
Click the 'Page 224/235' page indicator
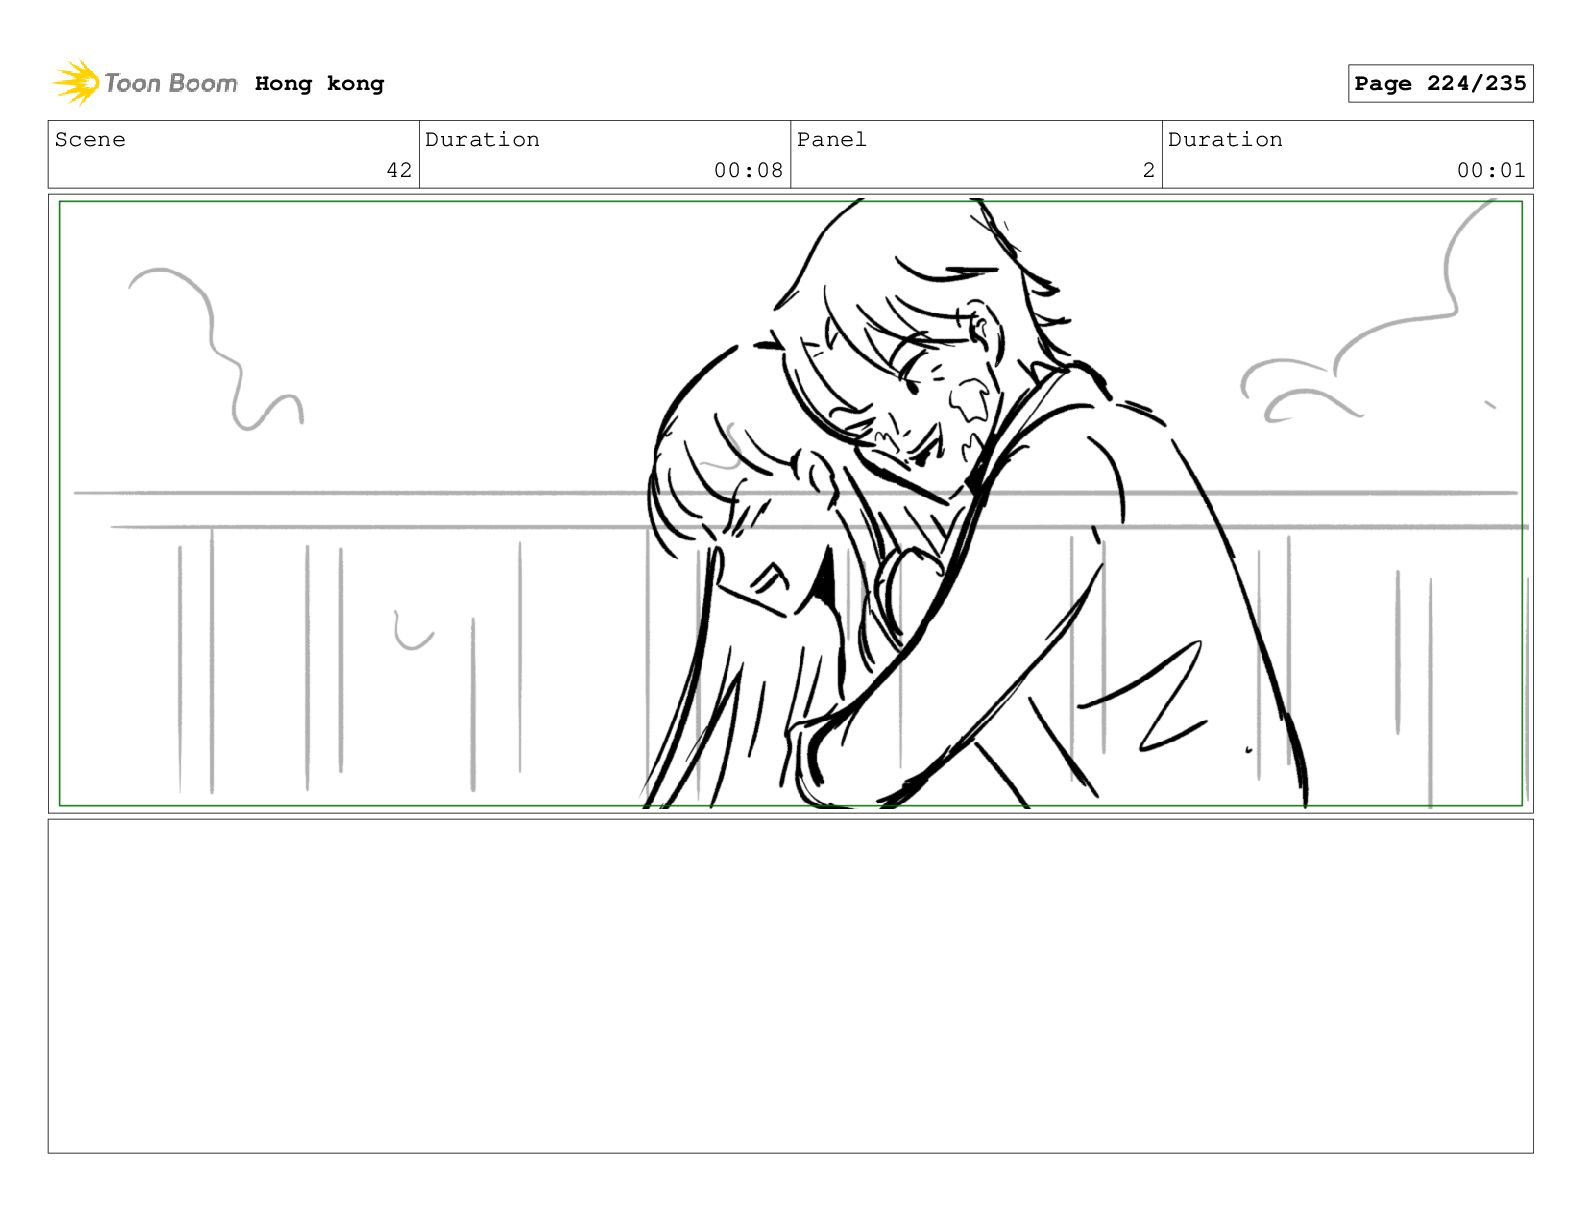1440,84
